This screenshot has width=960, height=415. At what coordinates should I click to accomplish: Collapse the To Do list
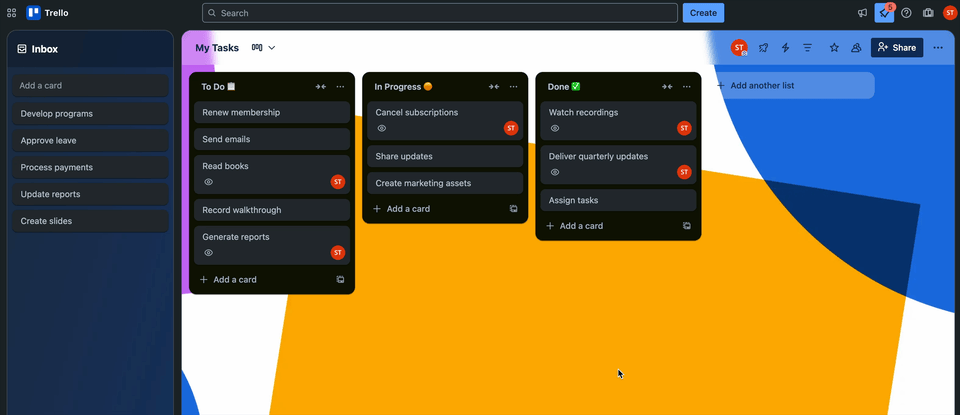point(321,87)
